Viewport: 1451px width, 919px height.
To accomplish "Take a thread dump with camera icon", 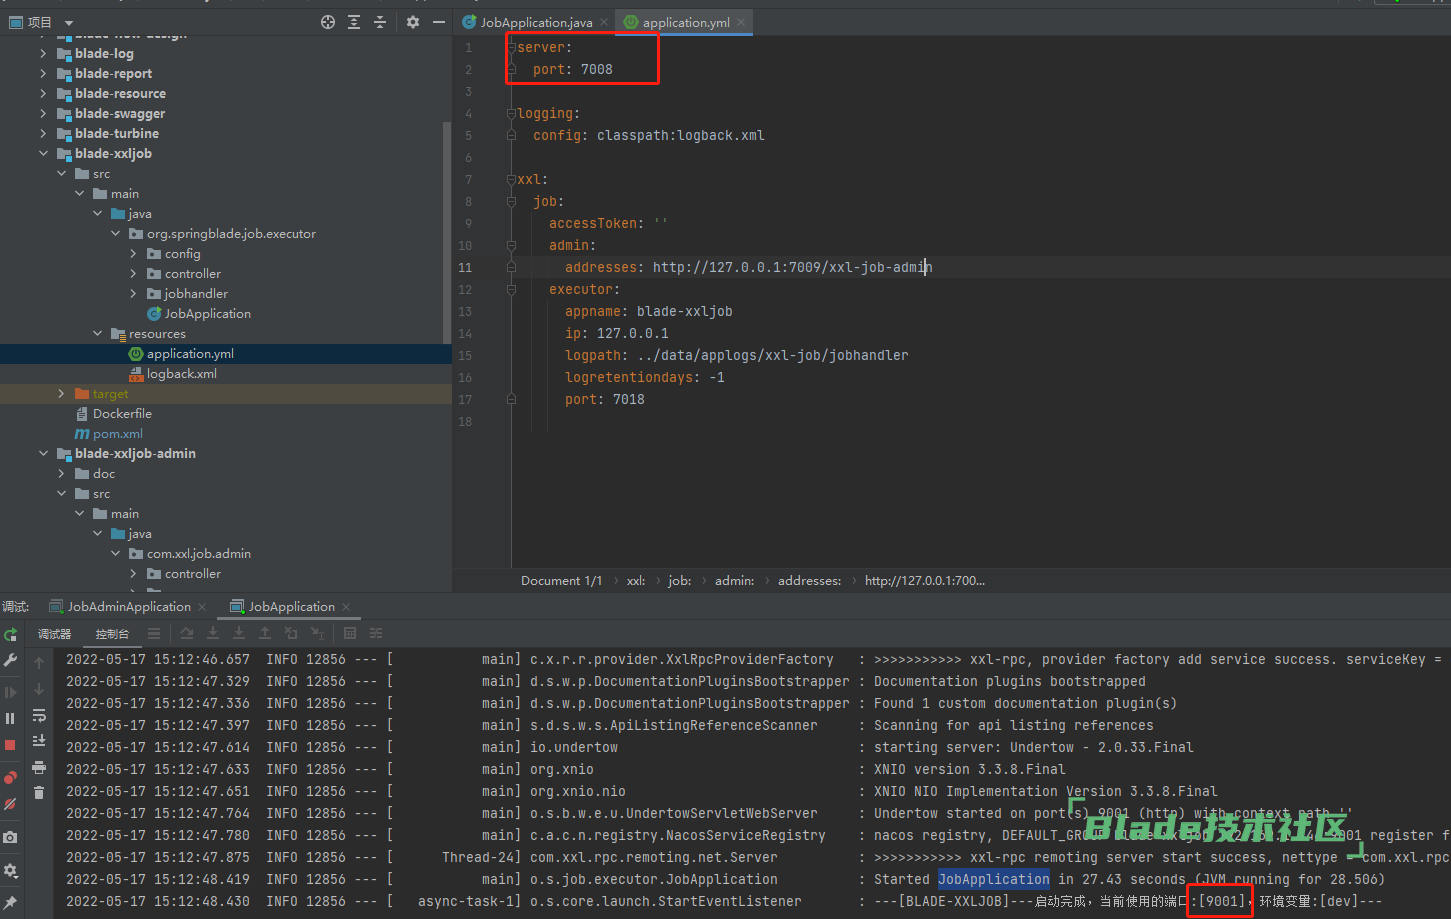I will coord(10,837).
